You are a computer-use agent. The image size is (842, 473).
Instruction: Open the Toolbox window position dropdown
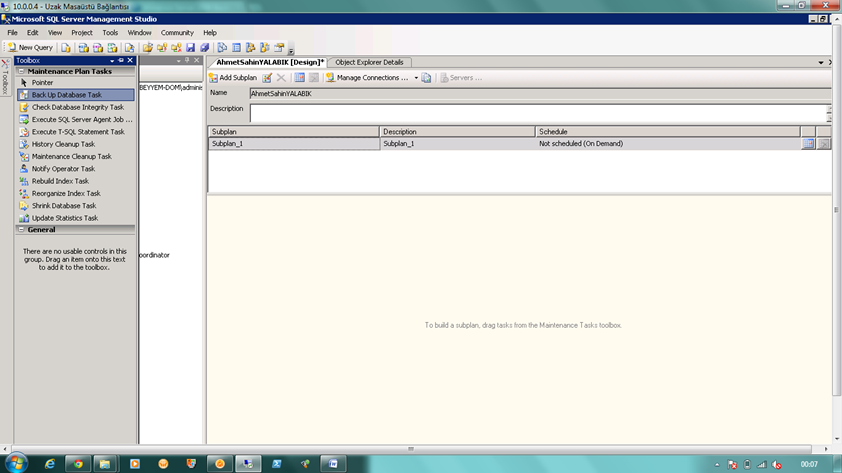point(112,61)
